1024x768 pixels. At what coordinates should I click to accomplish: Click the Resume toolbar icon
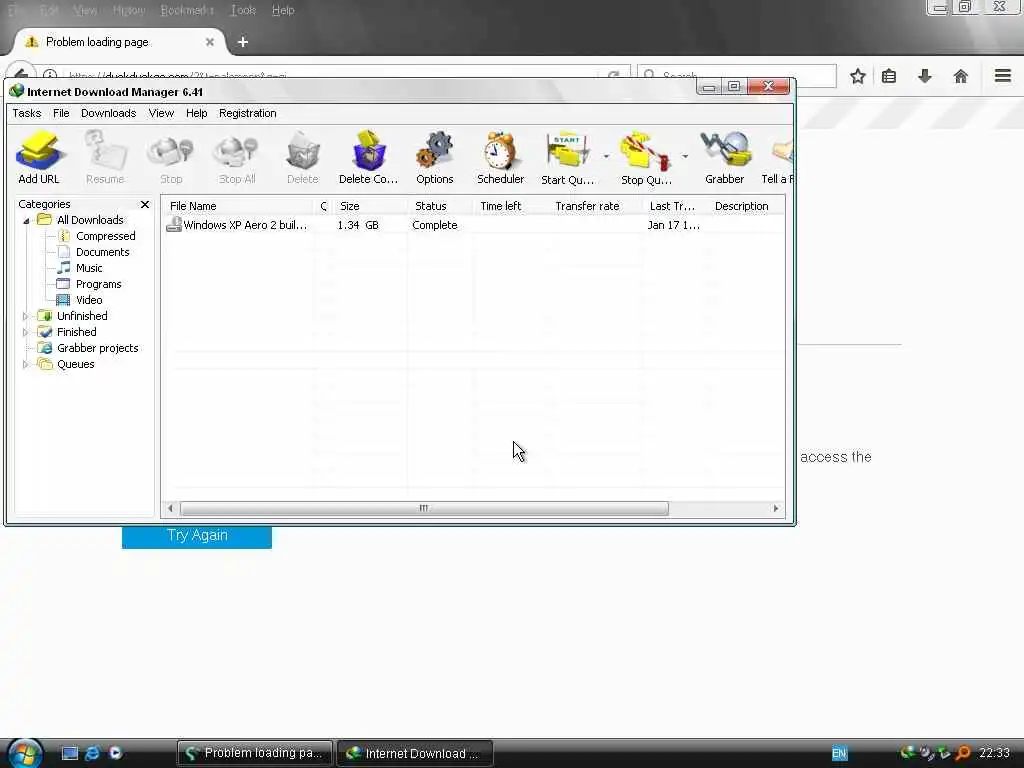point(105,157)
